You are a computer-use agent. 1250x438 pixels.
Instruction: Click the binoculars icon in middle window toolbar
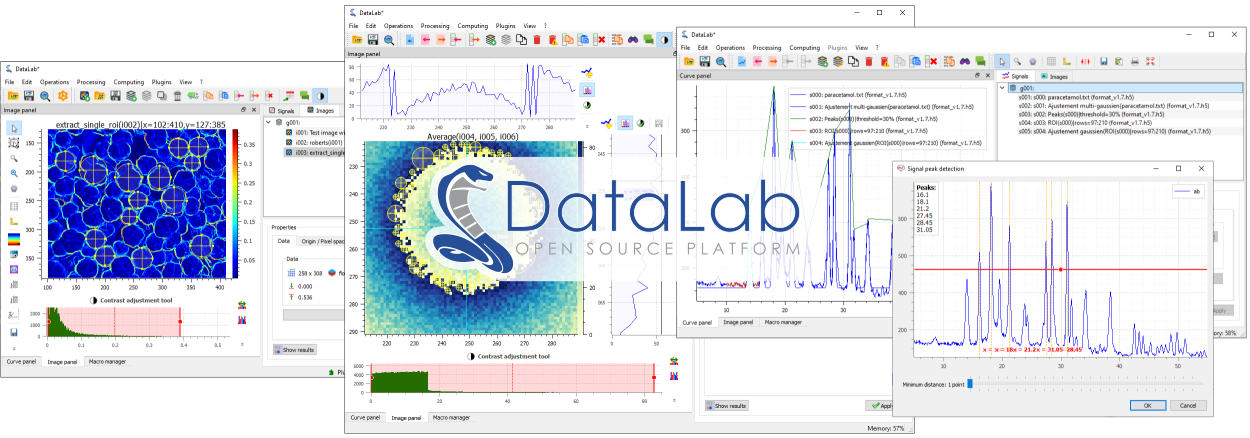(x=633, y=40)
